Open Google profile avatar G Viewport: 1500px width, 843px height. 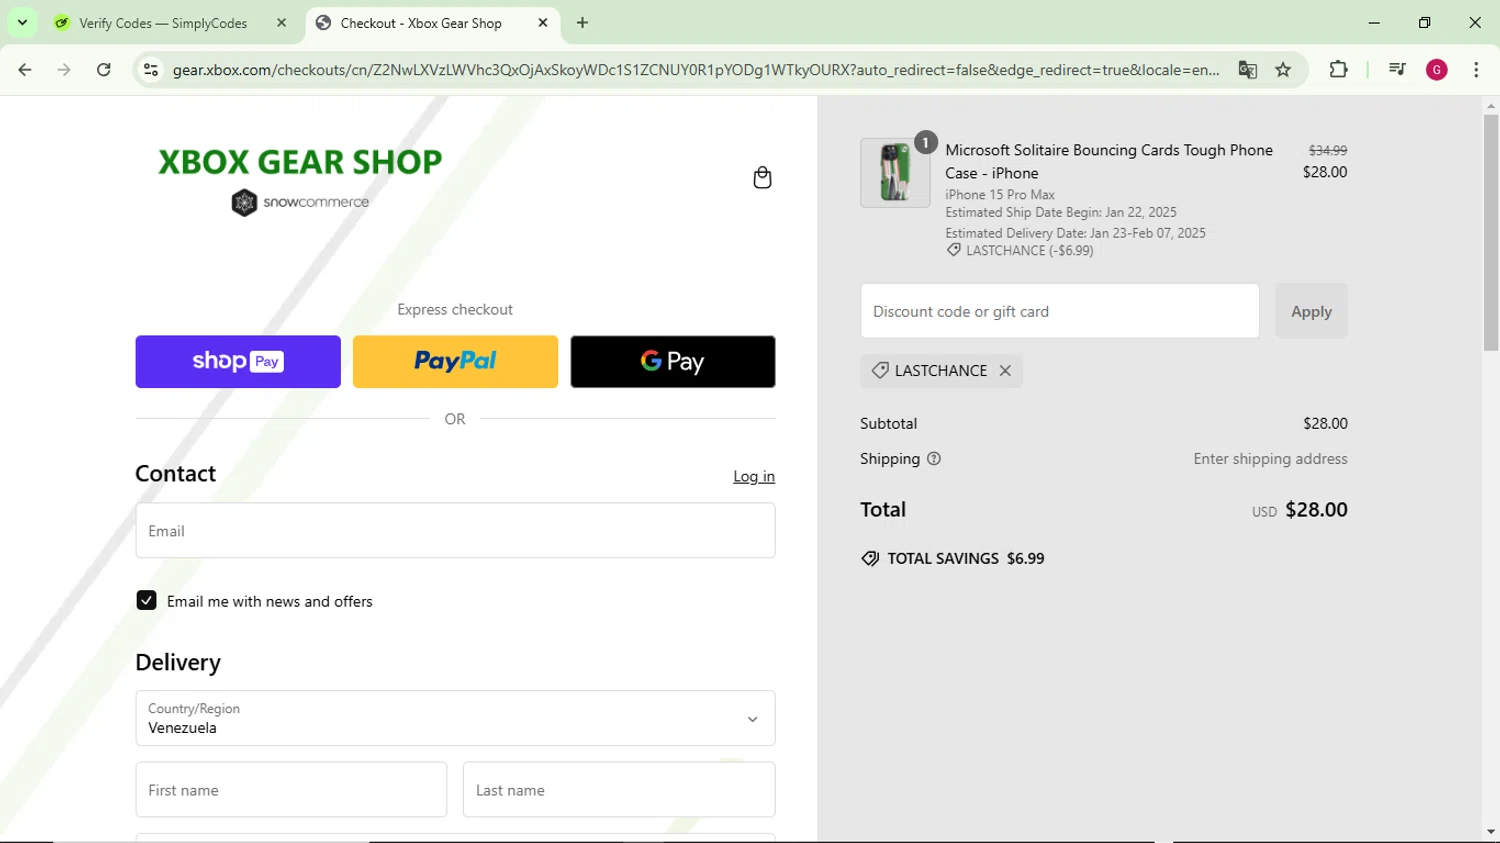click(x=1437, y=70)
